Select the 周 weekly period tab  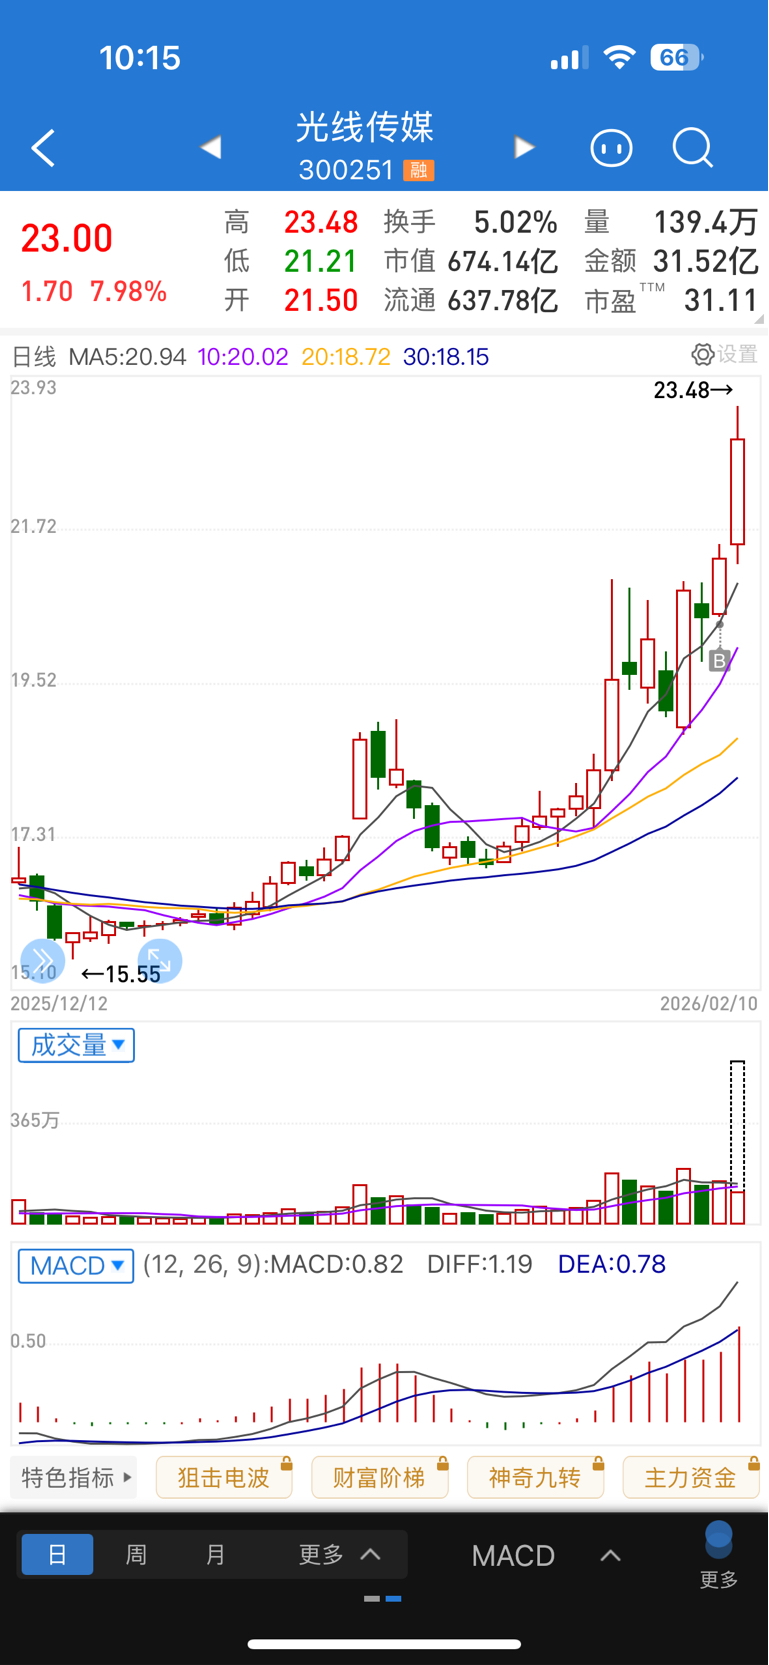[136, 1554]
